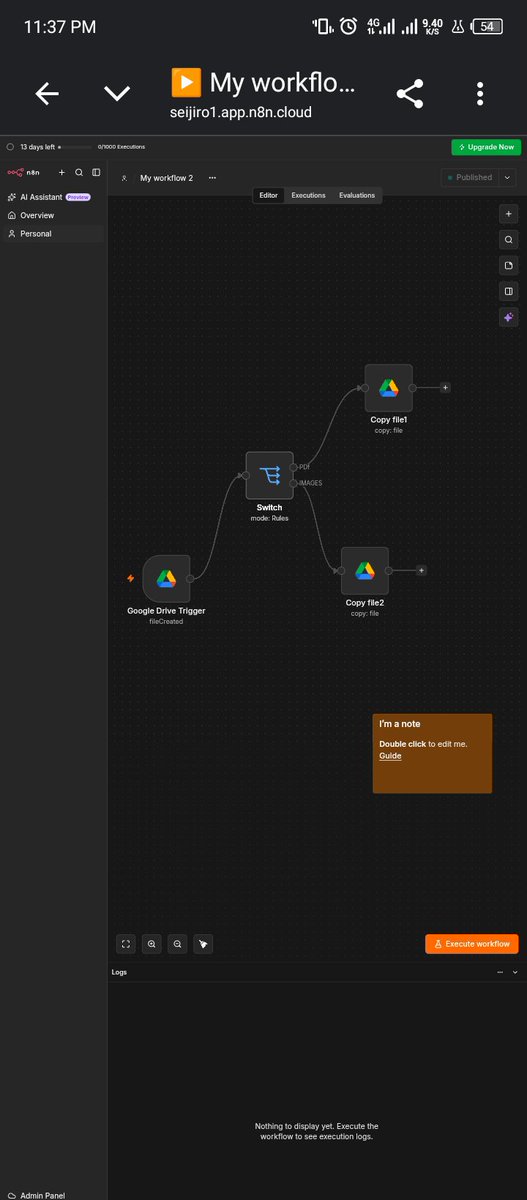Image resolution: width=527 pixels, height=1200 pixels.
Task: Click the n8n logo in sidebar
Action: click(22, 173)
